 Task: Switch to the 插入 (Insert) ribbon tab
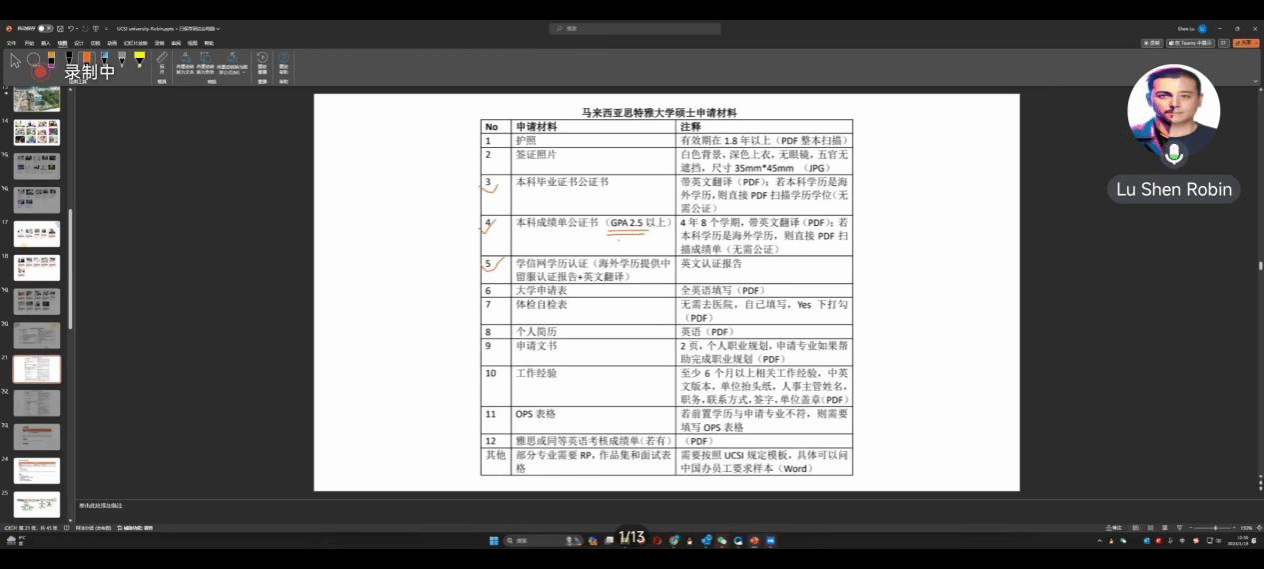45,43
